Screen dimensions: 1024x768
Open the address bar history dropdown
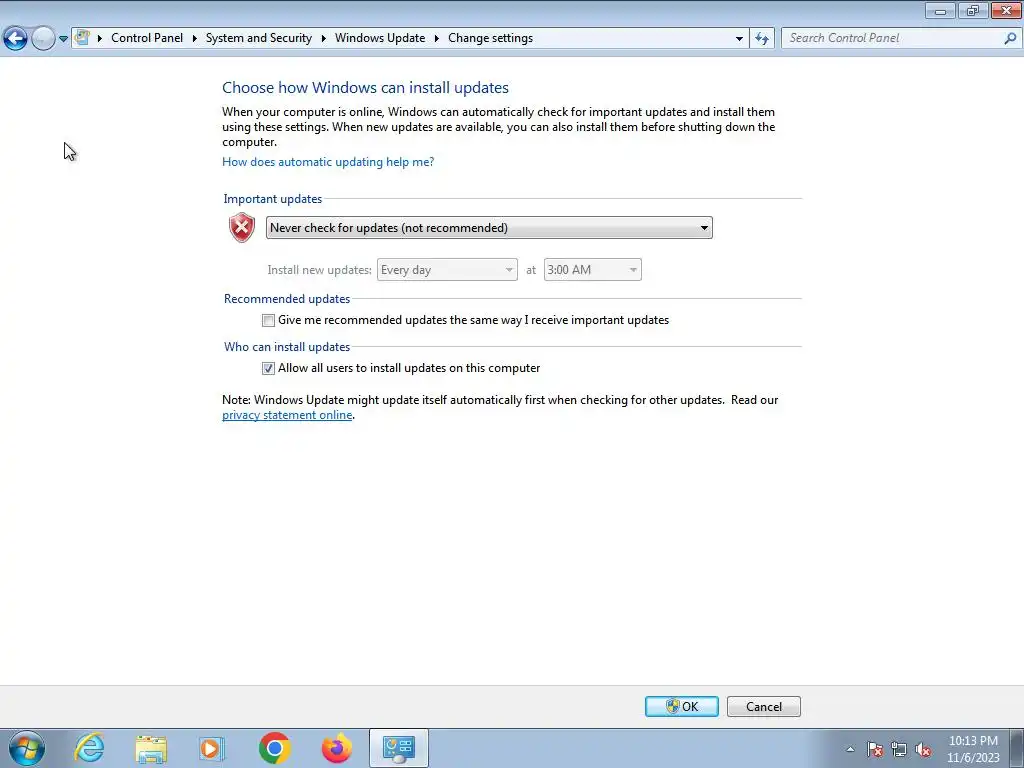739,39
